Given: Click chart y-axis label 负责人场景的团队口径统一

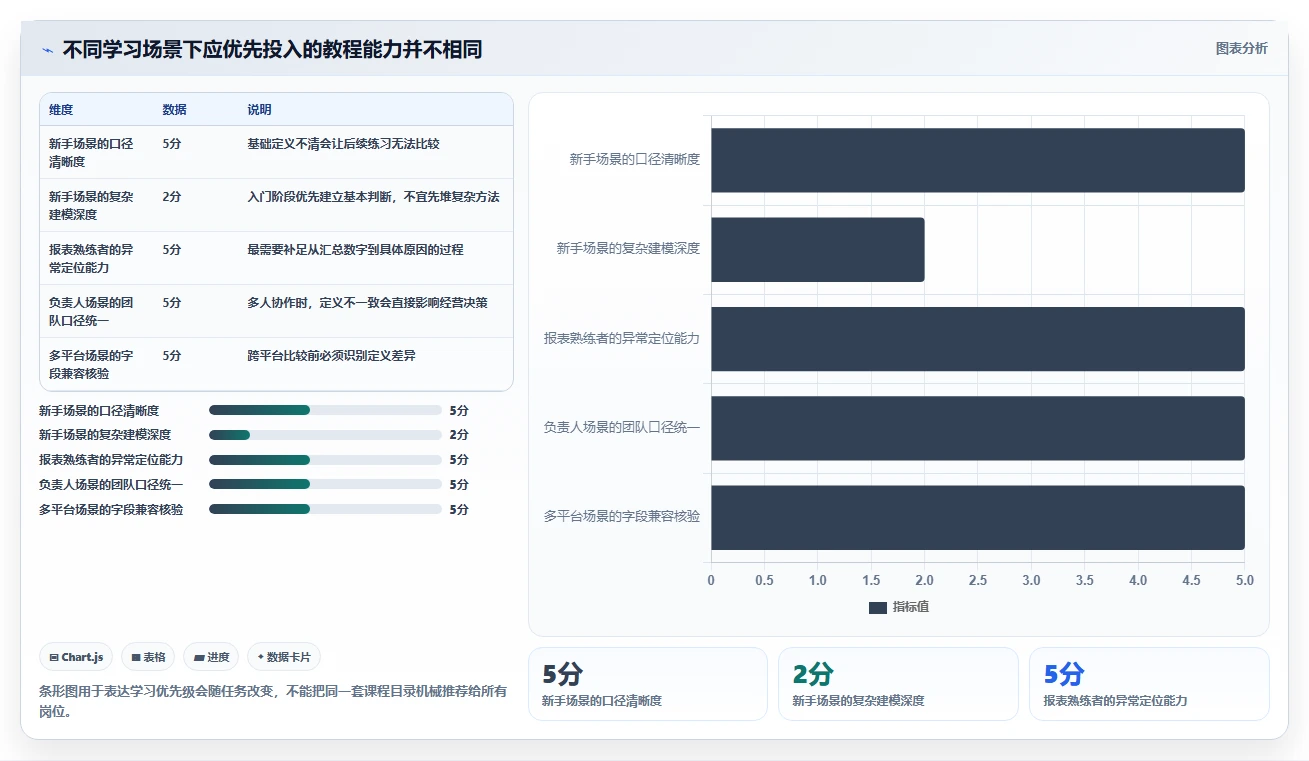Looking at the screenshot, I should point(622,427).
